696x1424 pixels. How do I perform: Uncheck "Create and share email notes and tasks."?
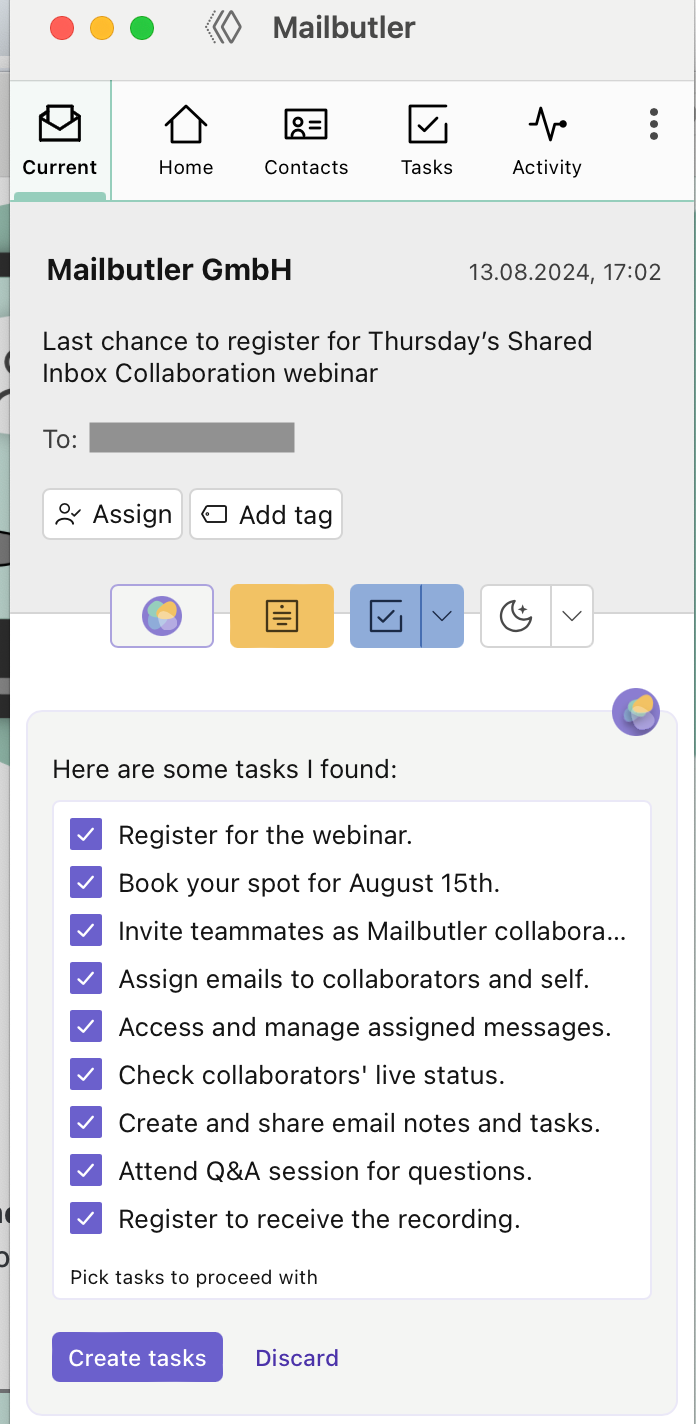click(x=86, y=1123)
